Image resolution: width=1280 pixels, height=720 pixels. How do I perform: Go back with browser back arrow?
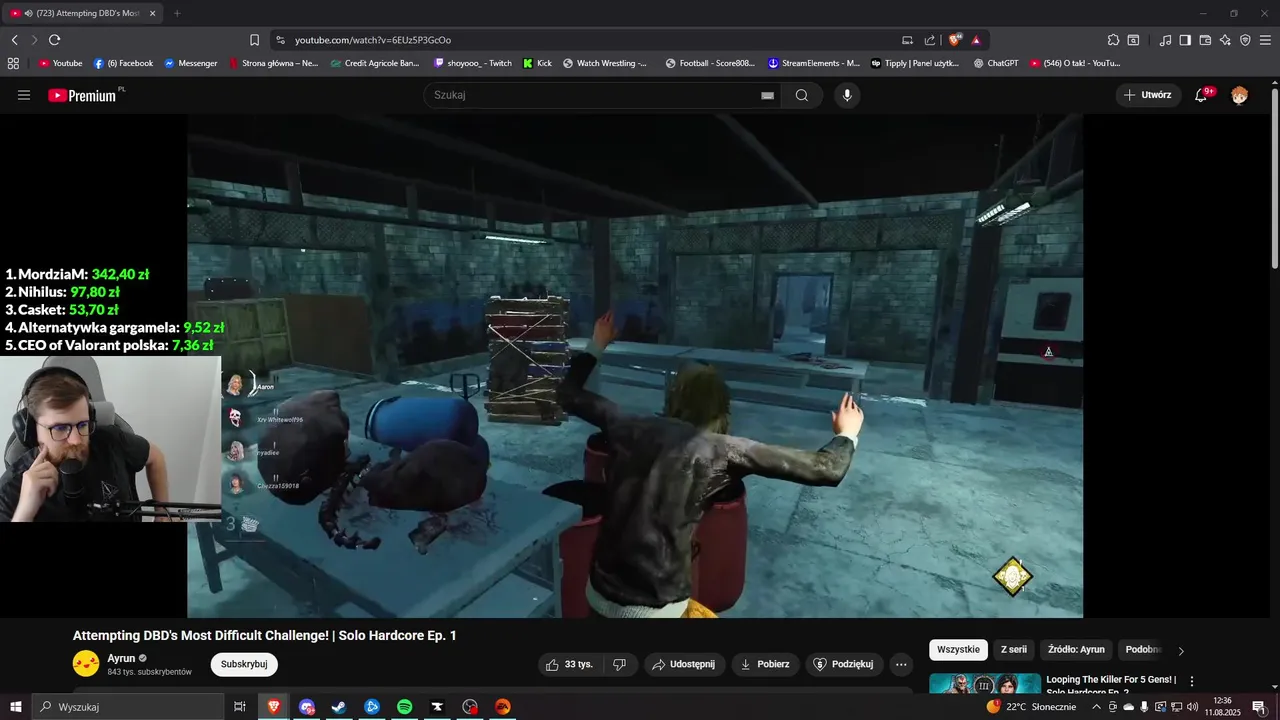point(15,40)
